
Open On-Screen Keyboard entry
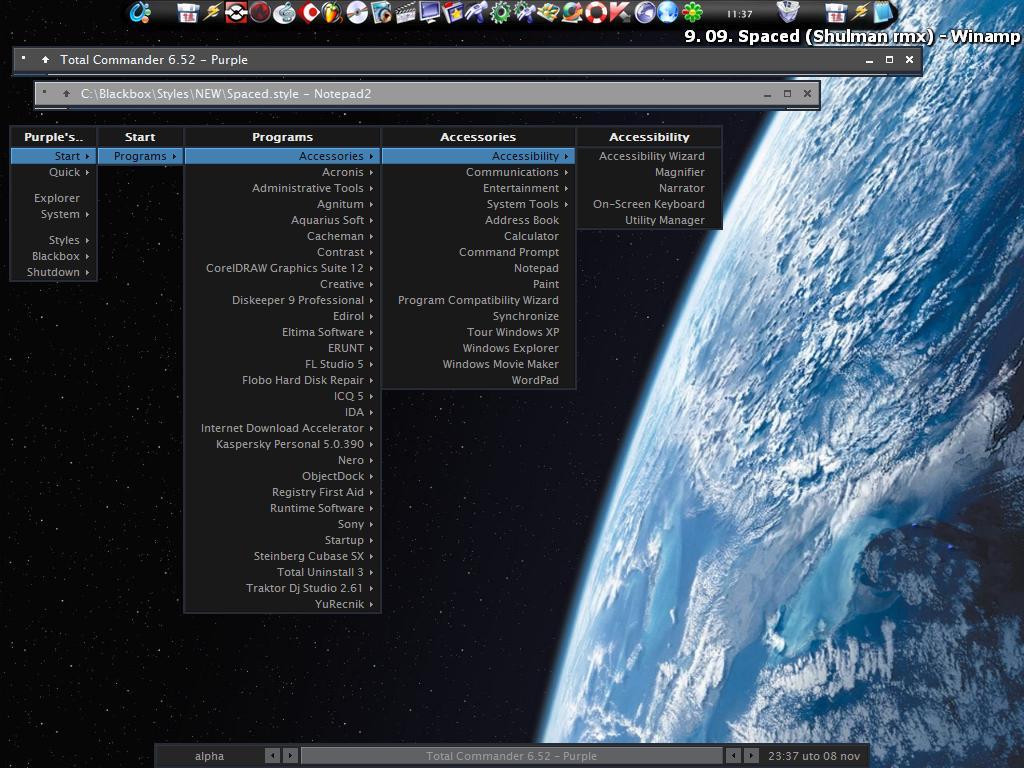pyautogui.click(x=649, y=204)
